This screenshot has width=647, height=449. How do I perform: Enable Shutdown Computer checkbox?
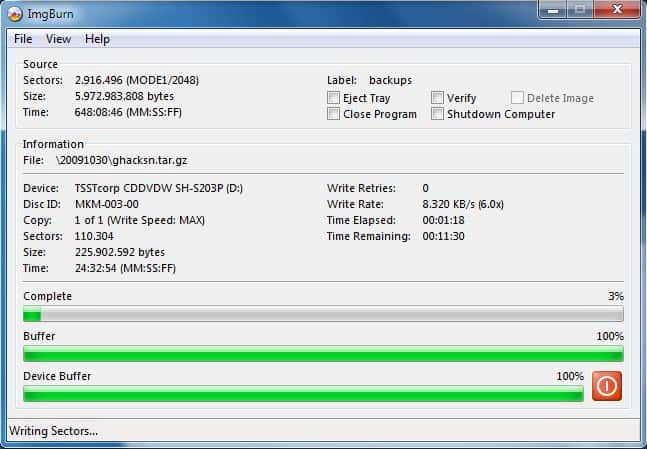438,114
